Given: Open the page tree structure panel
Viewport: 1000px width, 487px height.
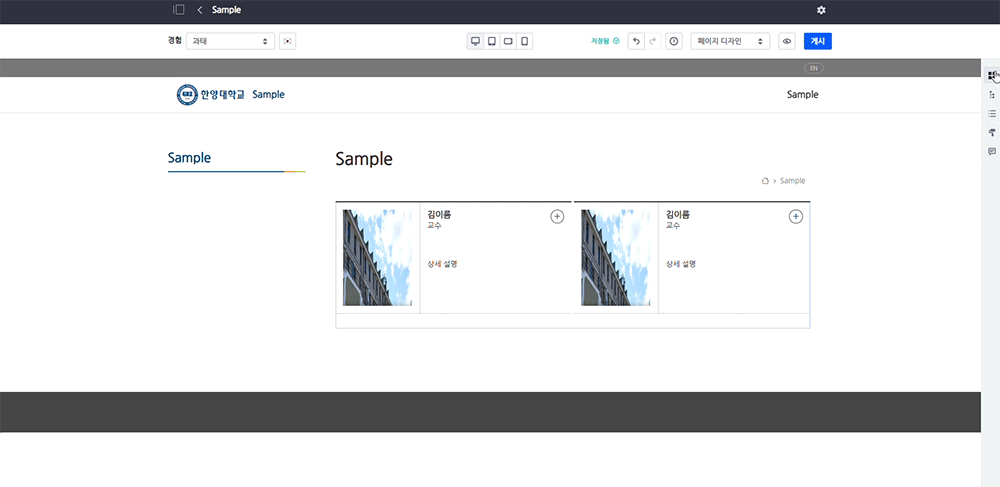Looking at the screenshot, I should point(991,95).
